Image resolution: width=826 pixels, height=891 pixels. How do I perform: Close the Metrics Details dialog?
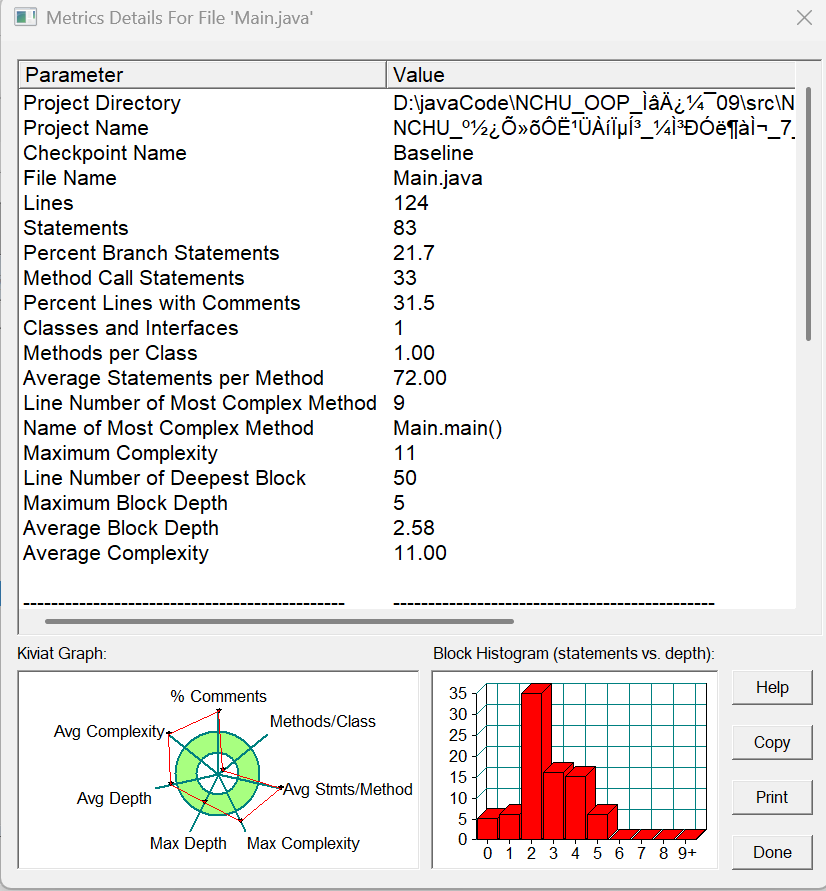(x=804, y=18)
